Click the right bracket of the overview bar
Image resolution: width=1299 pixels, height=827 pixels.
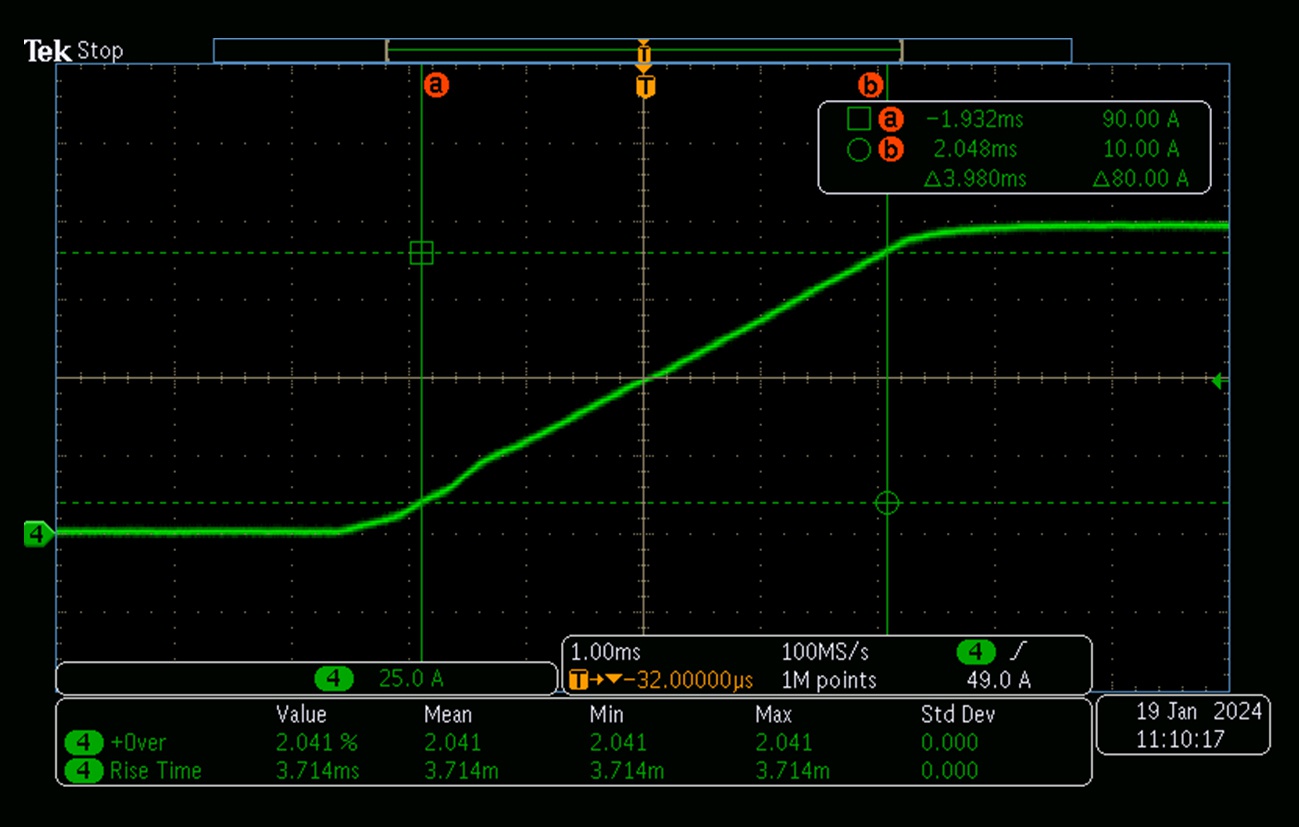(902, 51)
